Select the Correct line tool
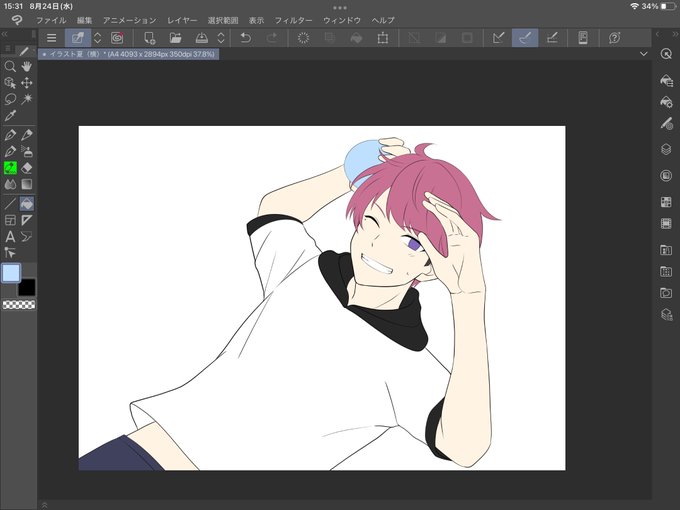 click(10, 252)
